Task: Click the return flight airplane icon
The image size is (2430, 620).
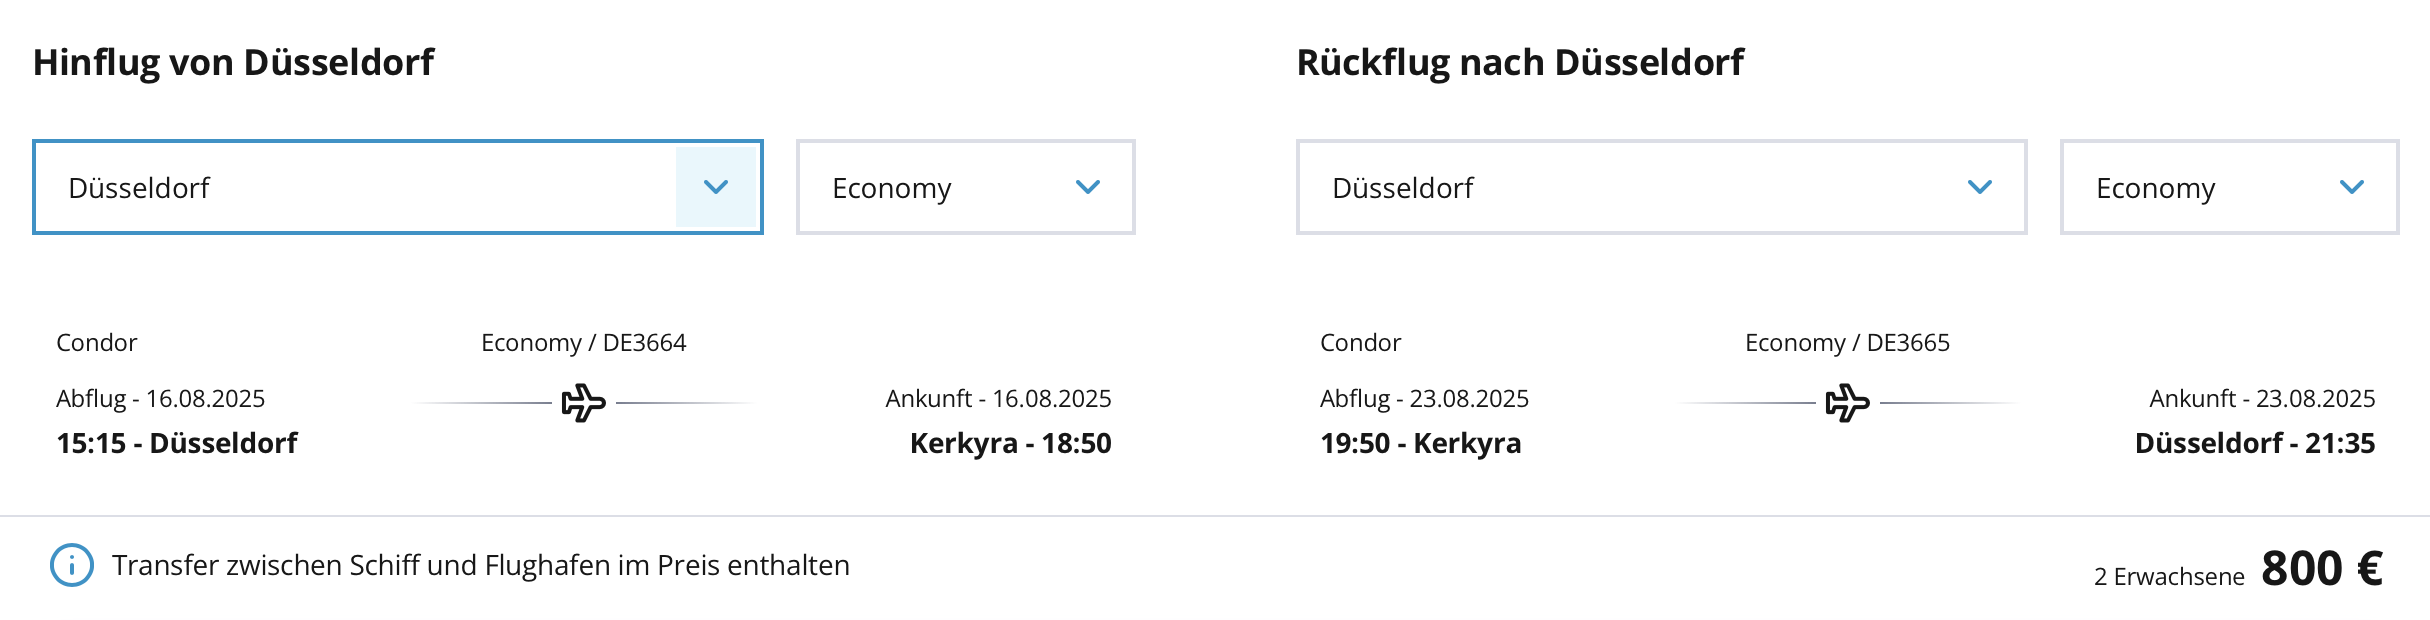Action: 1847,403
